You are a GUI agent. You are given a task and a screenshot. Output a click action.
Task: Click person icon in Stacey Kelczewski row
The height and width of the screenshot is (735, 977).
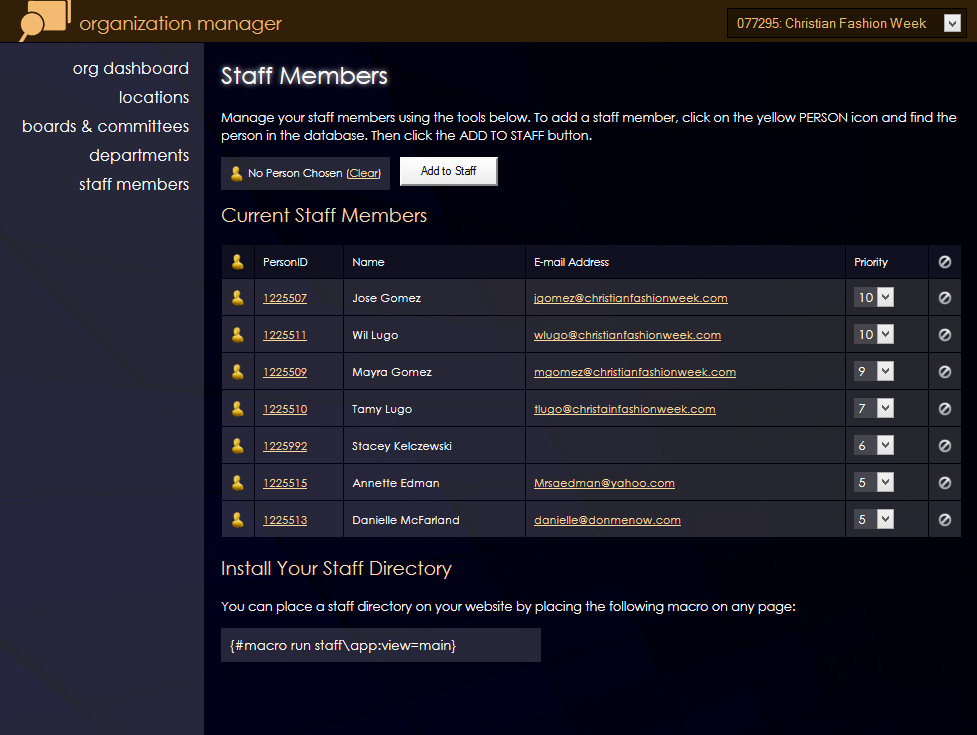[x=237, y=446]
